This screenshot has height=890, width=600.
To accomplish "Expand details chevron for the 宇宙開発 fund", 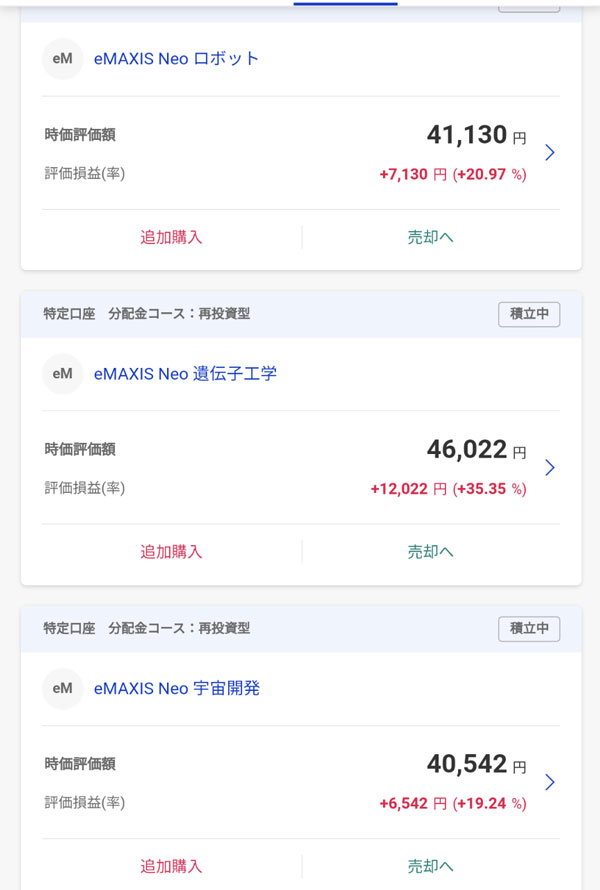I will point(549,782).
